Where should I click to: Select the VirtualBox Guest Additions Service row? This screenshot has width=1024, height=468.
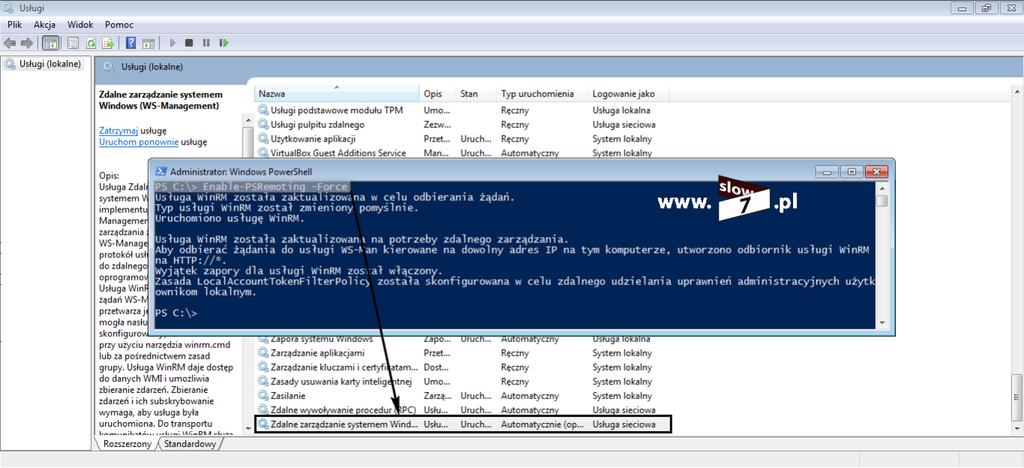pyautogui.click(x=463, y=153)
